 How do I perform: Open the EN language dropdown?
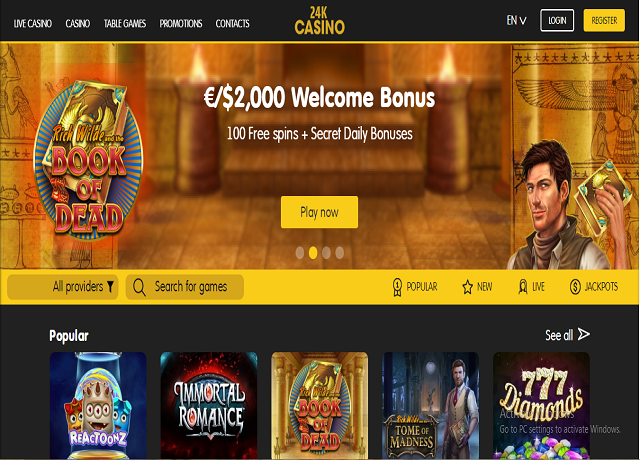516,20
